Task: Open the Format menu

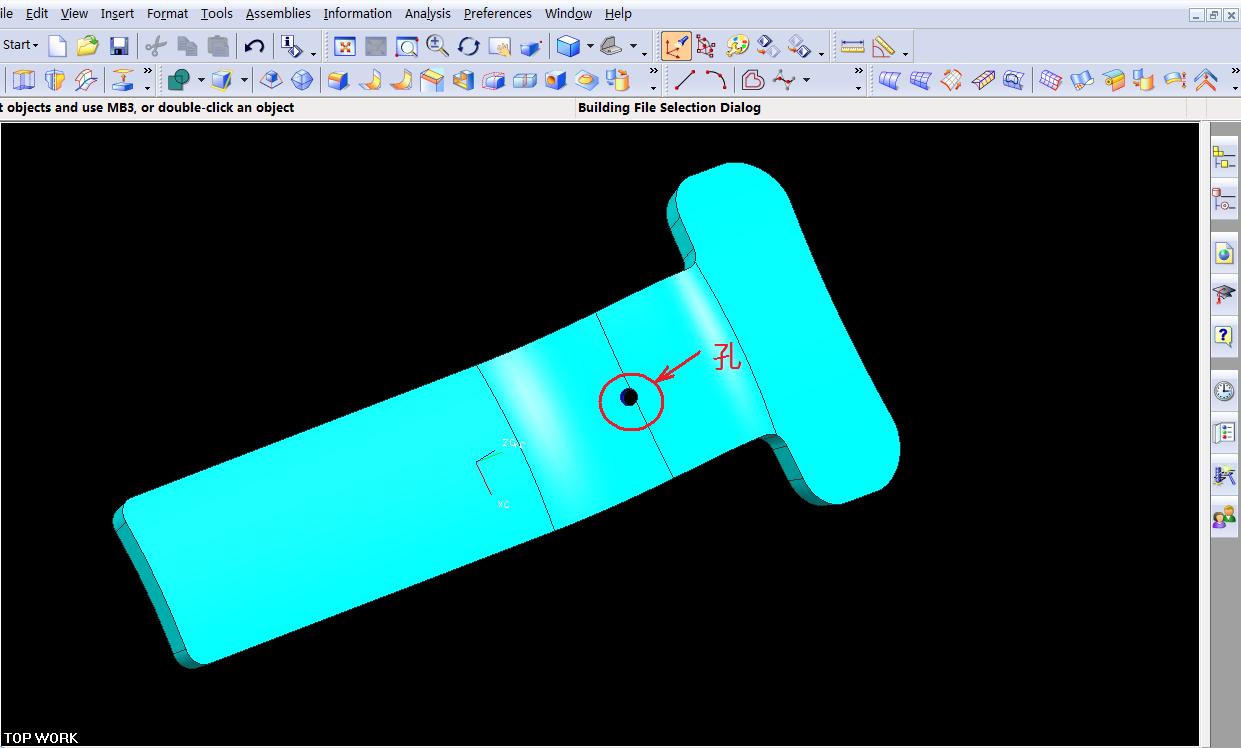Action: click(x=167, y=13)
